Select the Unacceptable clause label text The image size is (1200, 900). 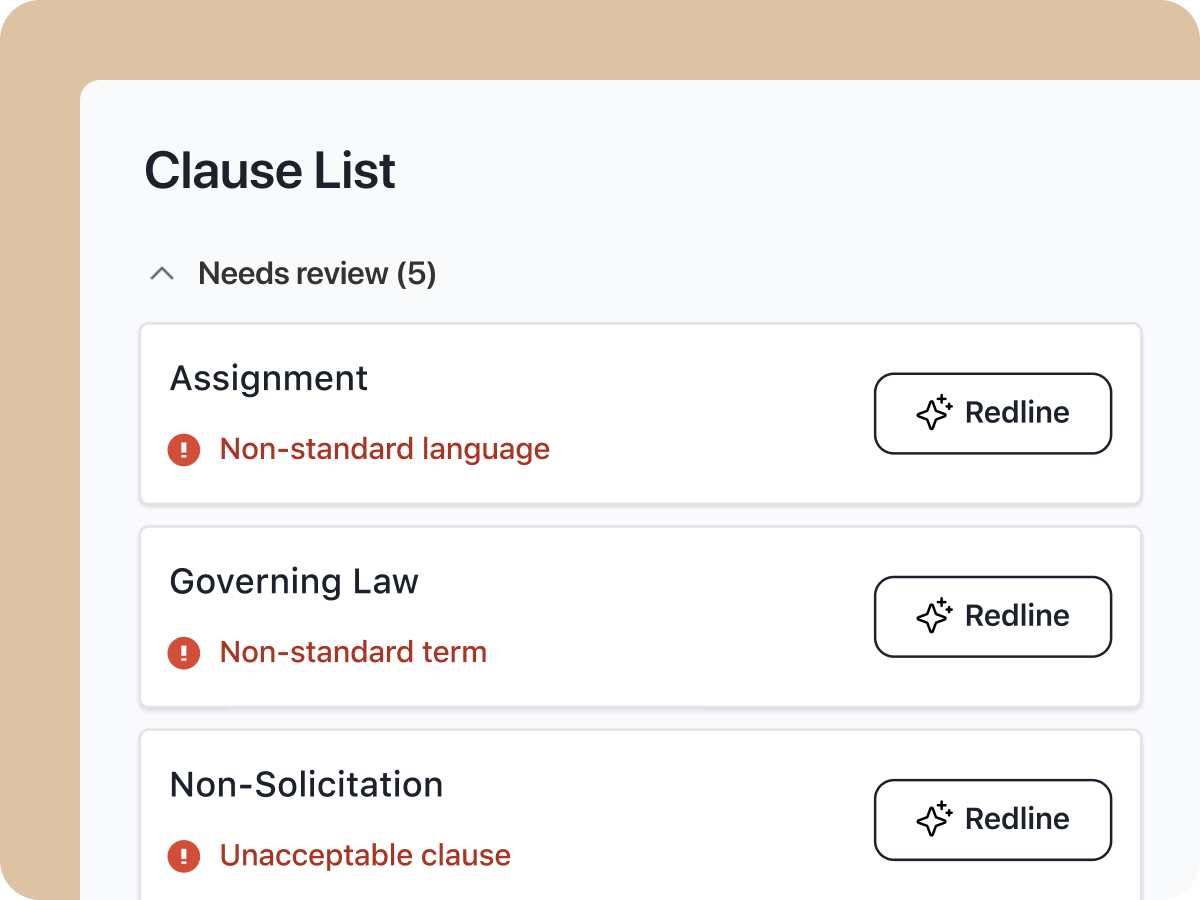tap(364, 856)
